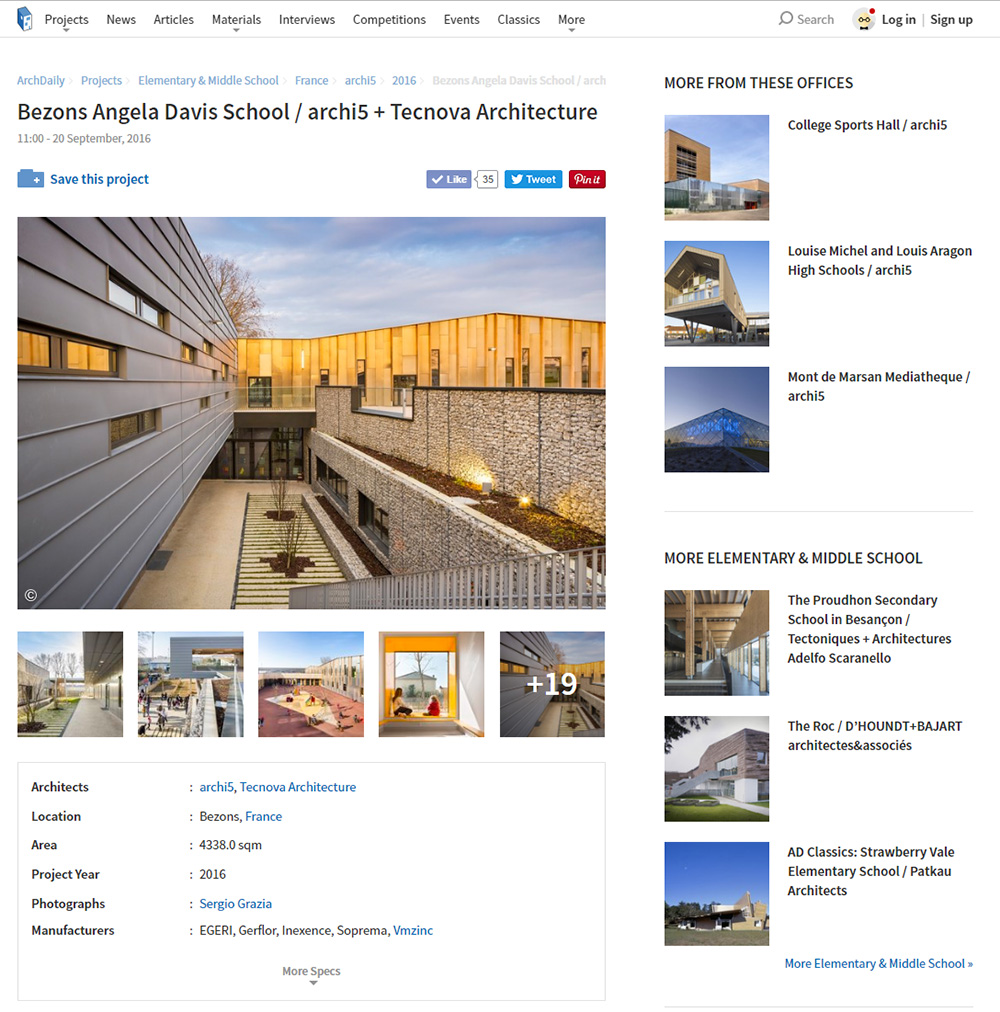Screen dimensions: 1000x1012
Task: Click the ArchDaily logo icon
Action: pyautogui.click(x=25, y=19)
